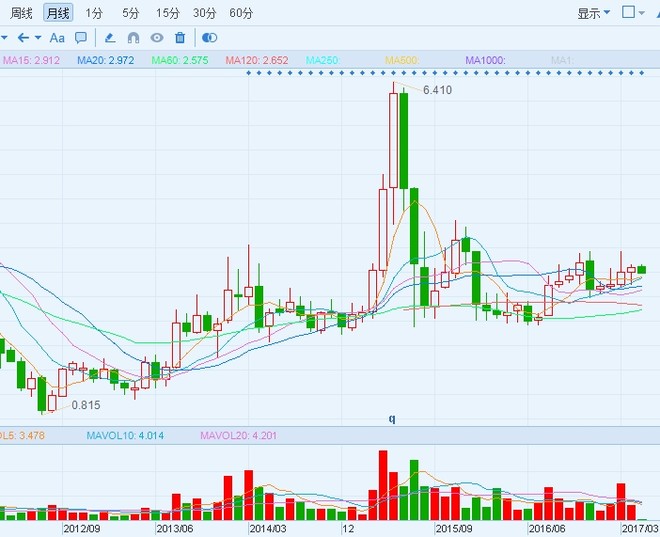Click MA60: 2.575 indicator label

[180, 60]
